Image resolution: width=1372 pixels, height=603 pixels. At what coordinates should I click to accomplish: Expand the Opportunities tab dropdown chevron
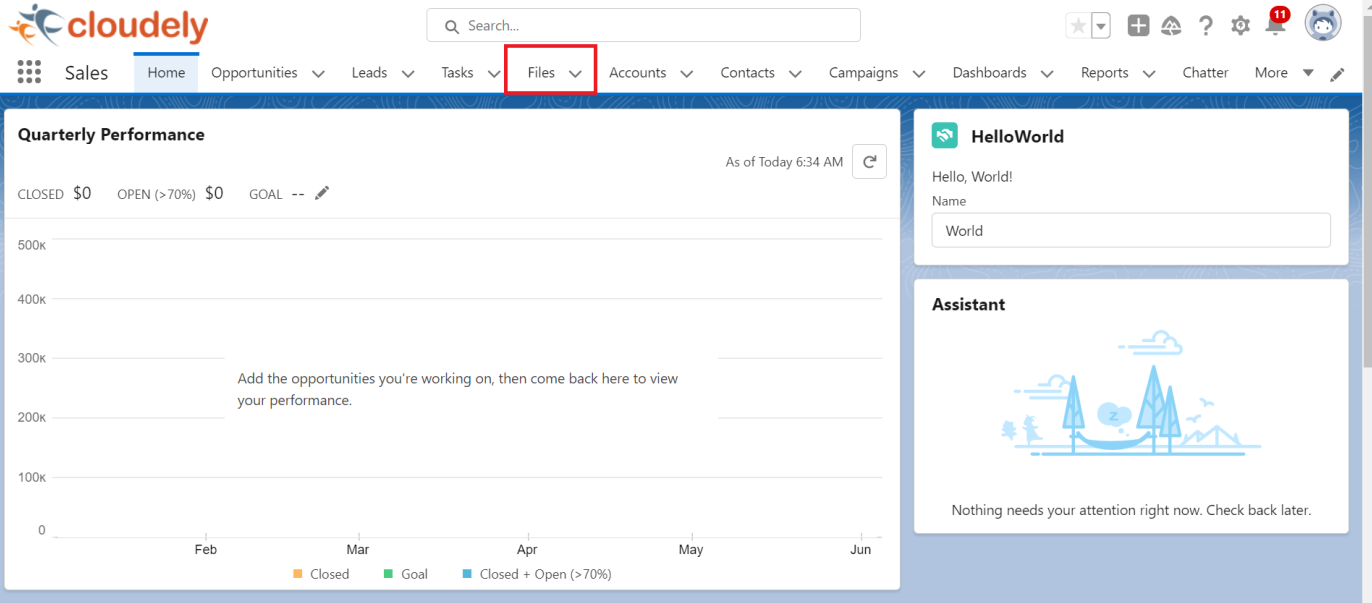point(318,73)
